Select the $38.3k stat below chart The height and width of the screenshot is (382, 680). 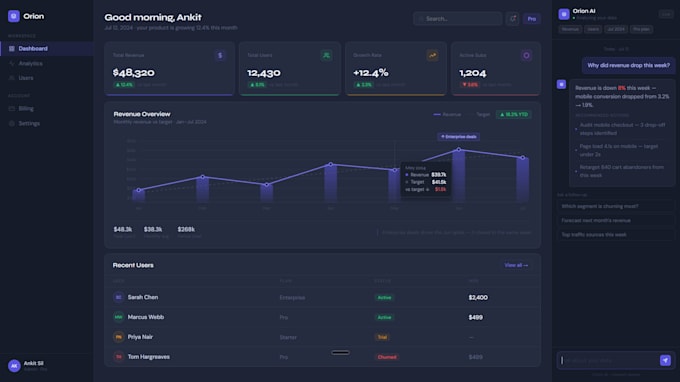(153, 229)
